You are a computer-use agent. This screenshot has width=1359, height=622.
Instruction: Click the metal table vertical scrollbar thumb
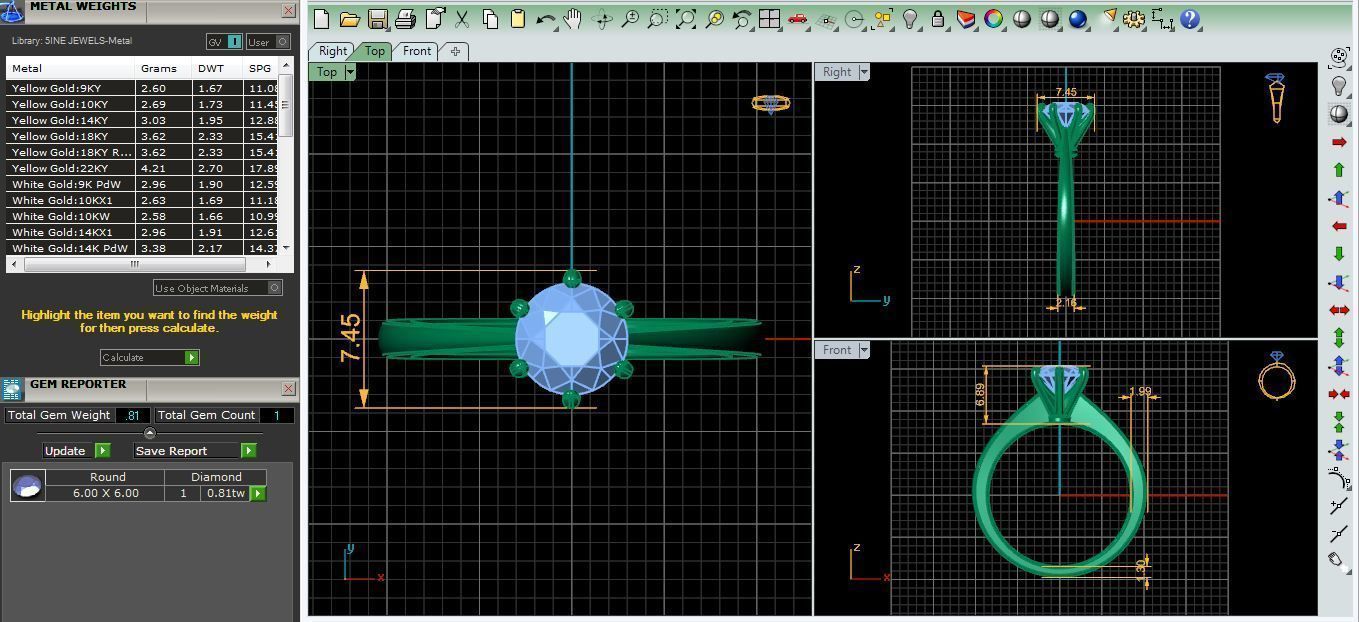click(286, 105)
